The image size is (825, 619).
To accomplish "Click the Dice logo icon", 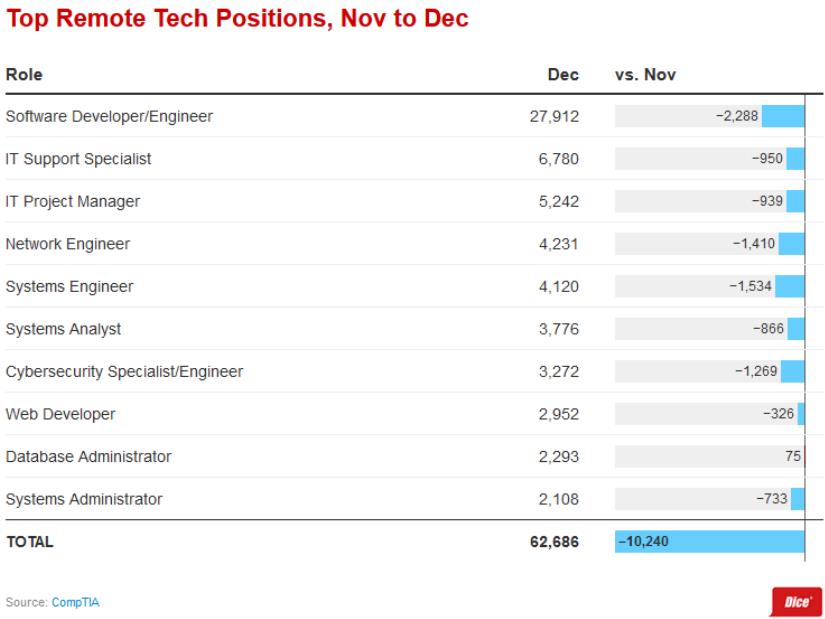I will click(802, 601).
